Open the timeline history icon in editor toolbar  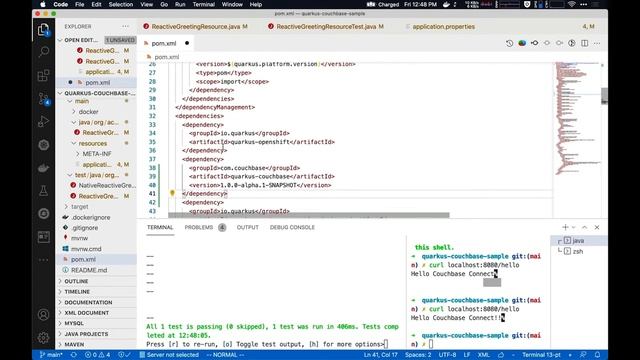[x=509, y=43]
